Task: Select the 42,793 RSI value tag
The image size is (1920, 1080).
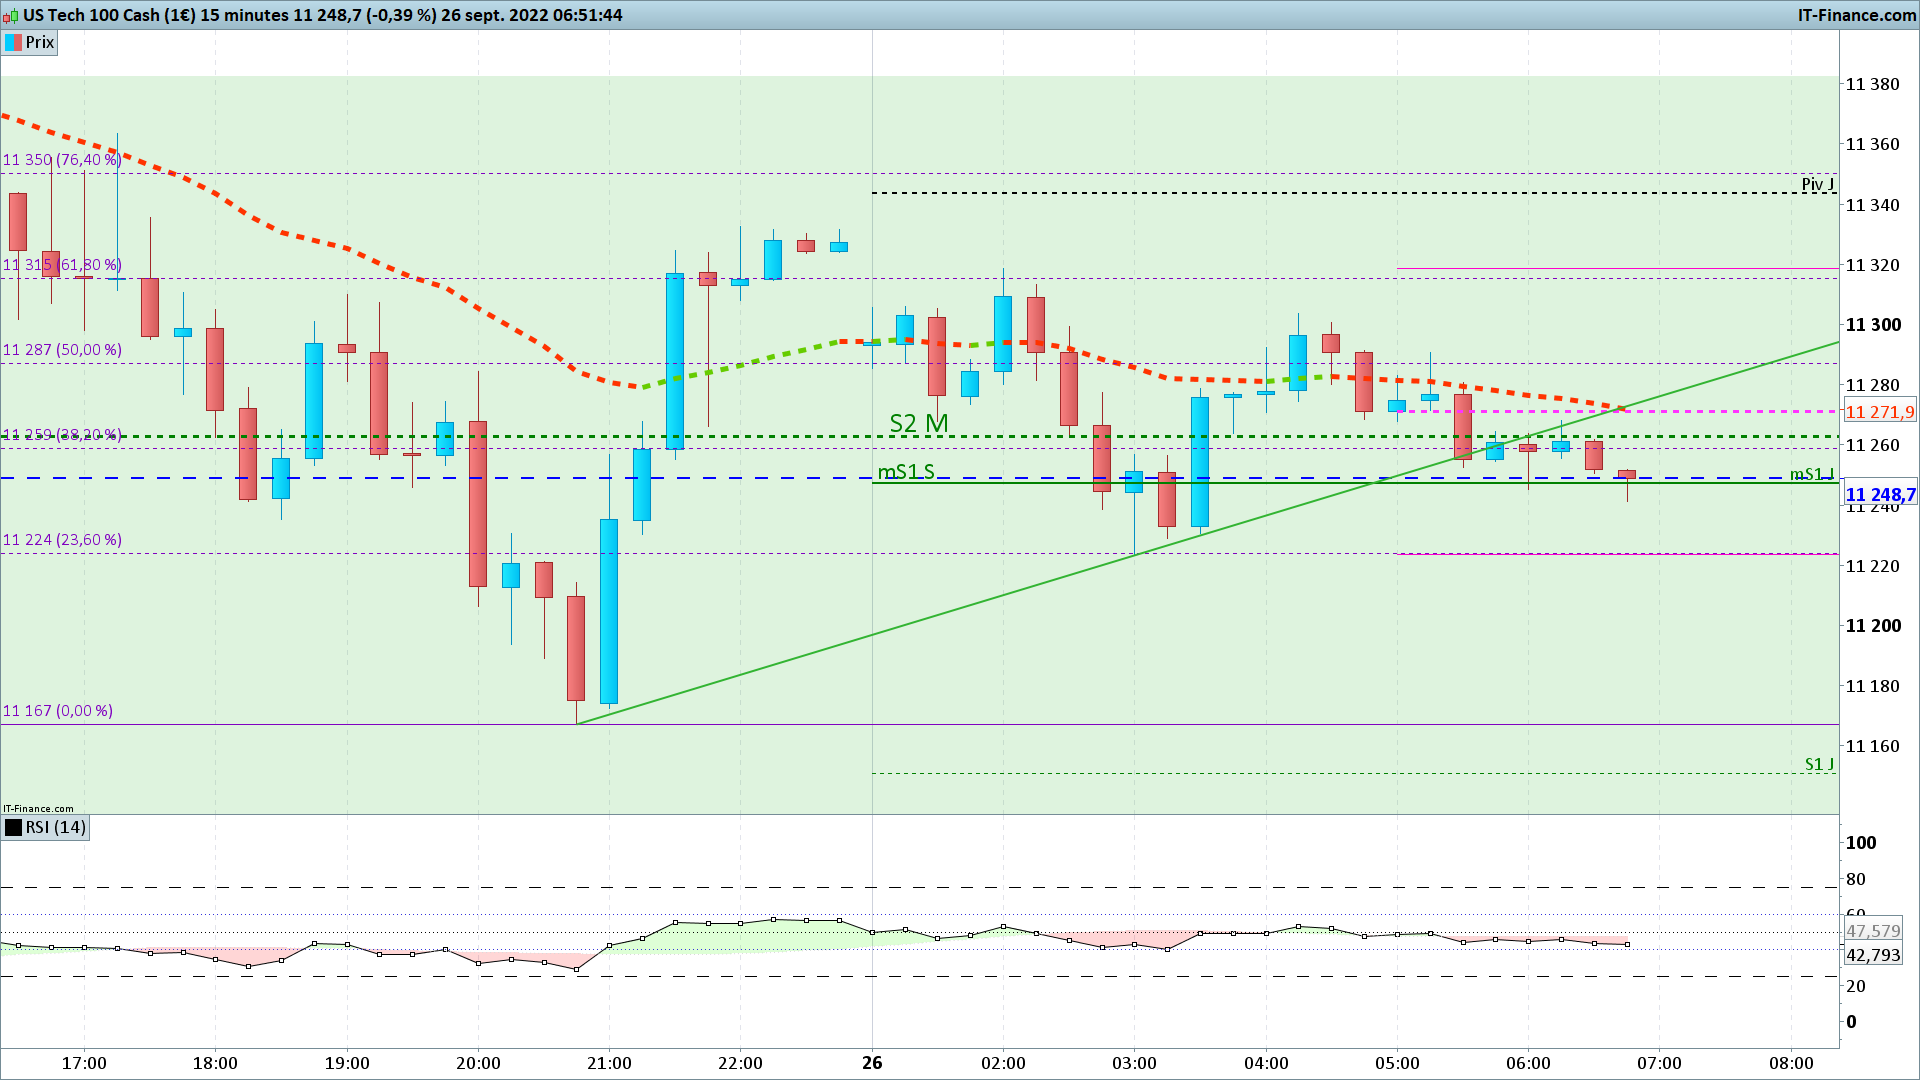Action: point(1872,955)
